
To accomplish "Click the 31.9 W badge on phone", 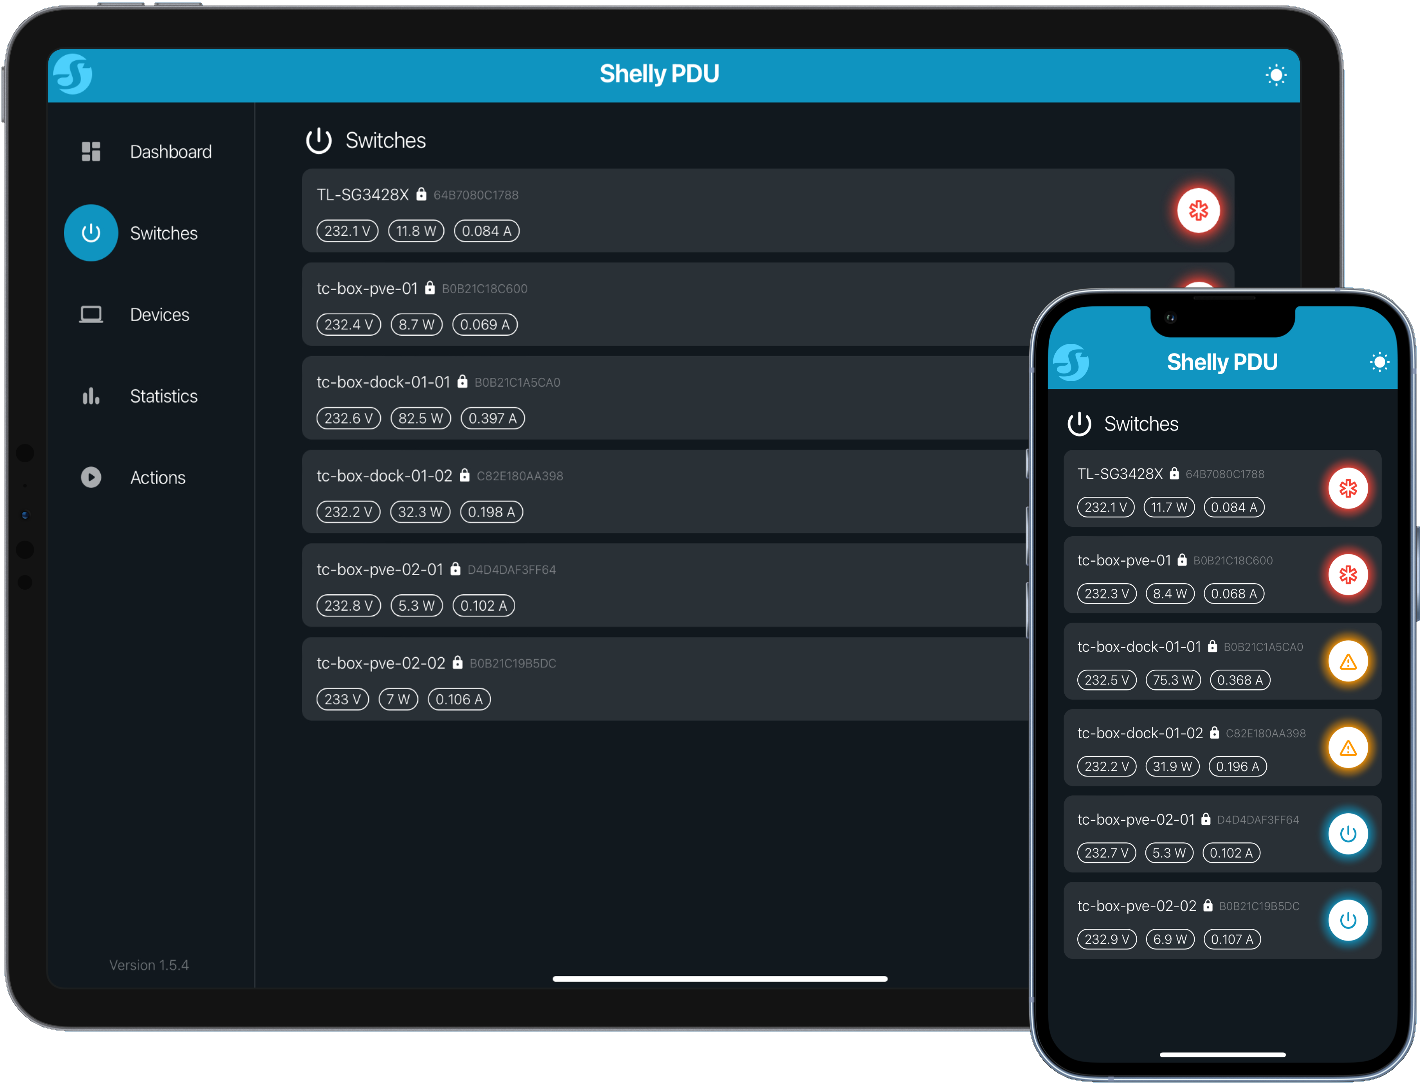I will point(1173,767).
